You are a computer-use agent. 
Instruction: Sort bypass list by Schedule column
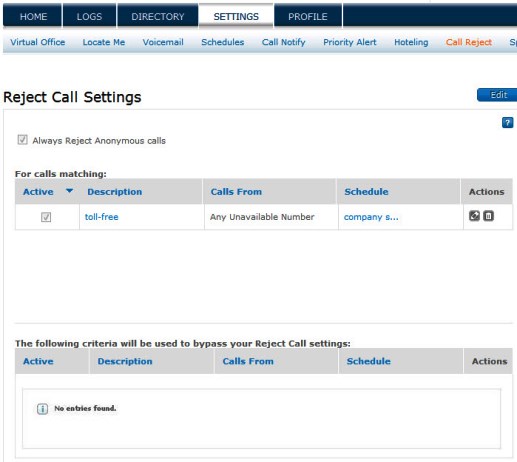368,361
